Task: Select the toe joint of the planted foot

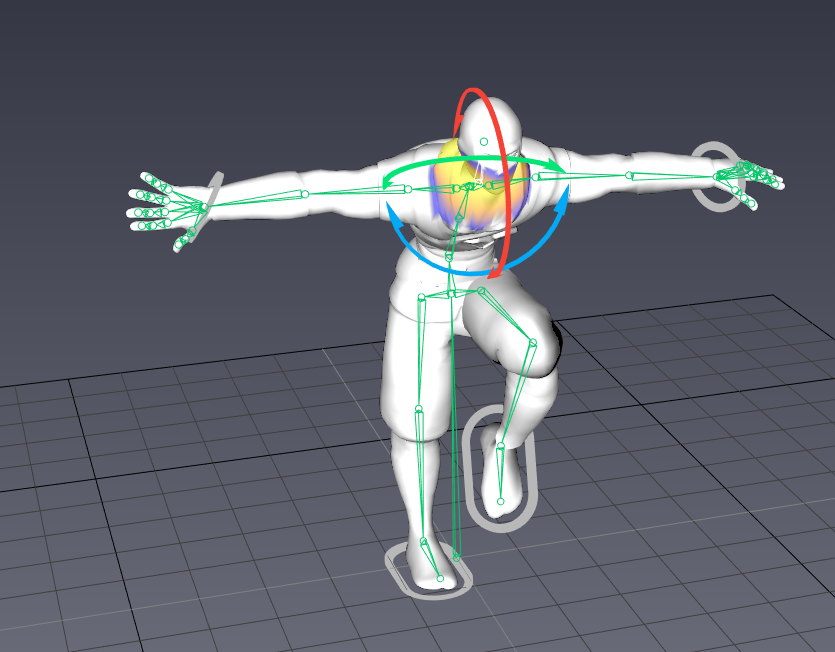Action: pos(440,578)
